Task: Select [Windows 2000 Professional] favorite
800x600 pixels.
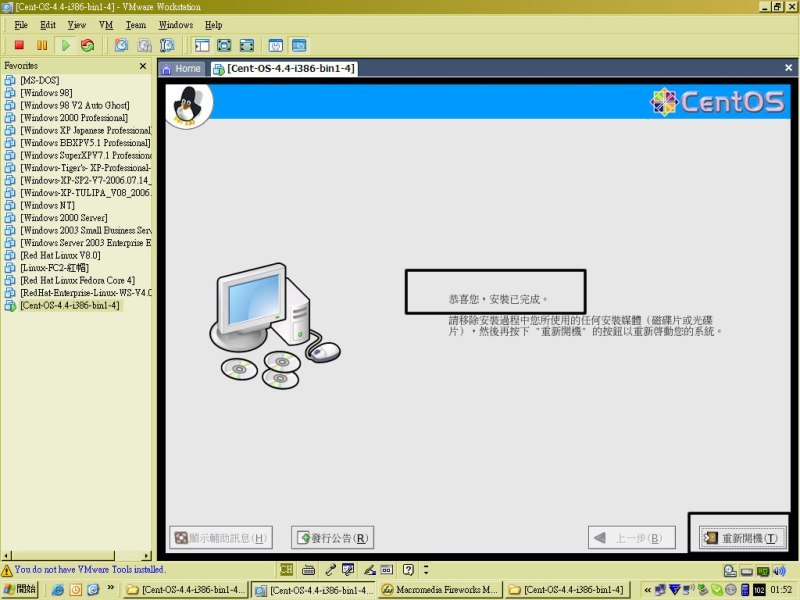Action: click(74, 118)
